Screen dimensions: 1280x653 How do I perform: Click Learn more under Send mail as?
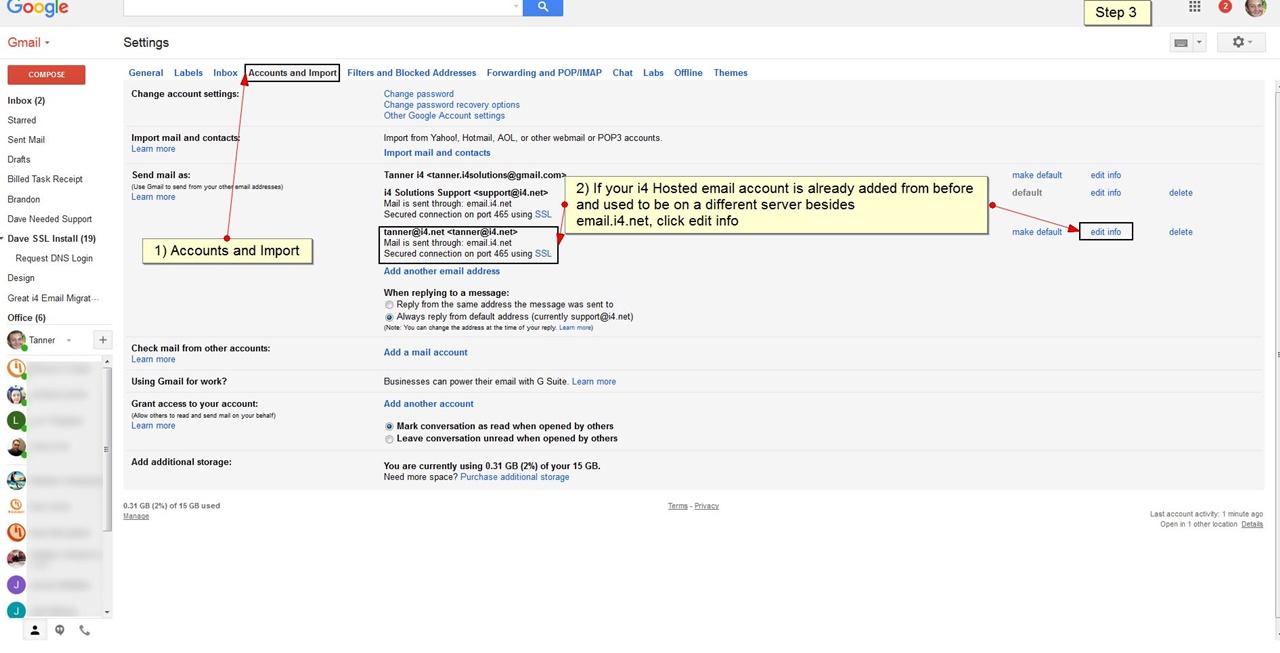pos(153,197)
